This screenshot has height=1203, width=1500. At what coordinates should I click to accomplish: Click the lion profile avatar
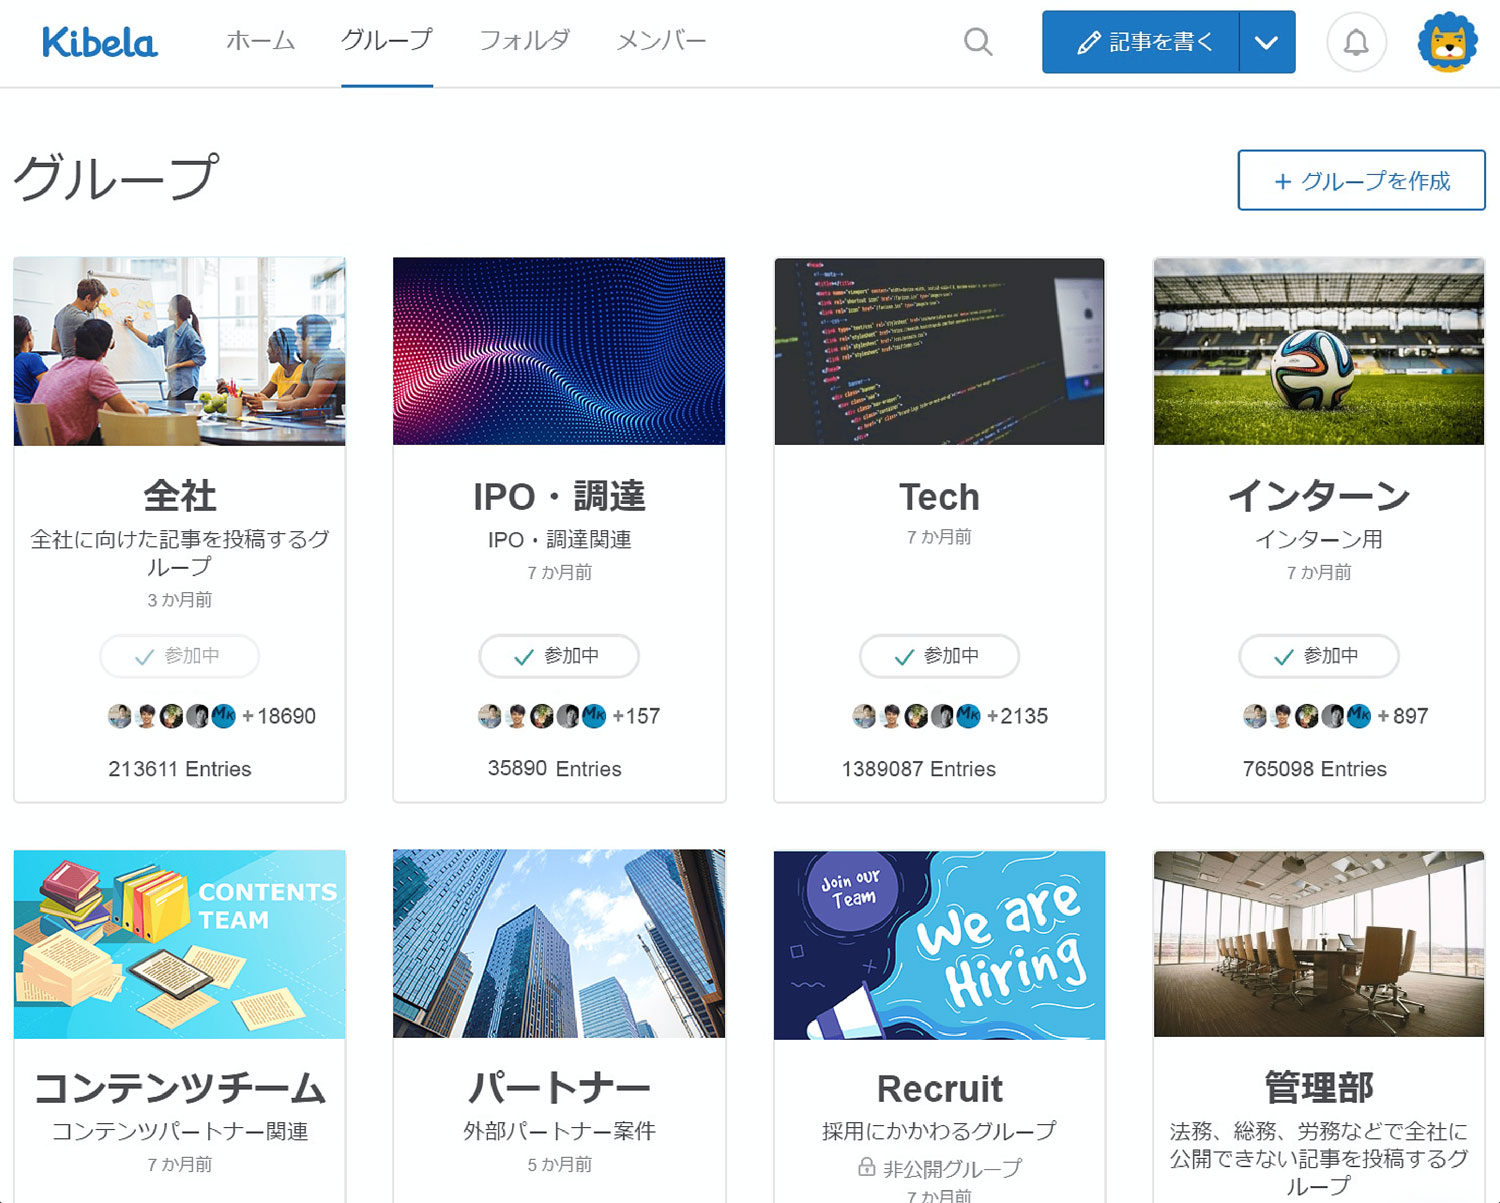(x=1447, y=42)
